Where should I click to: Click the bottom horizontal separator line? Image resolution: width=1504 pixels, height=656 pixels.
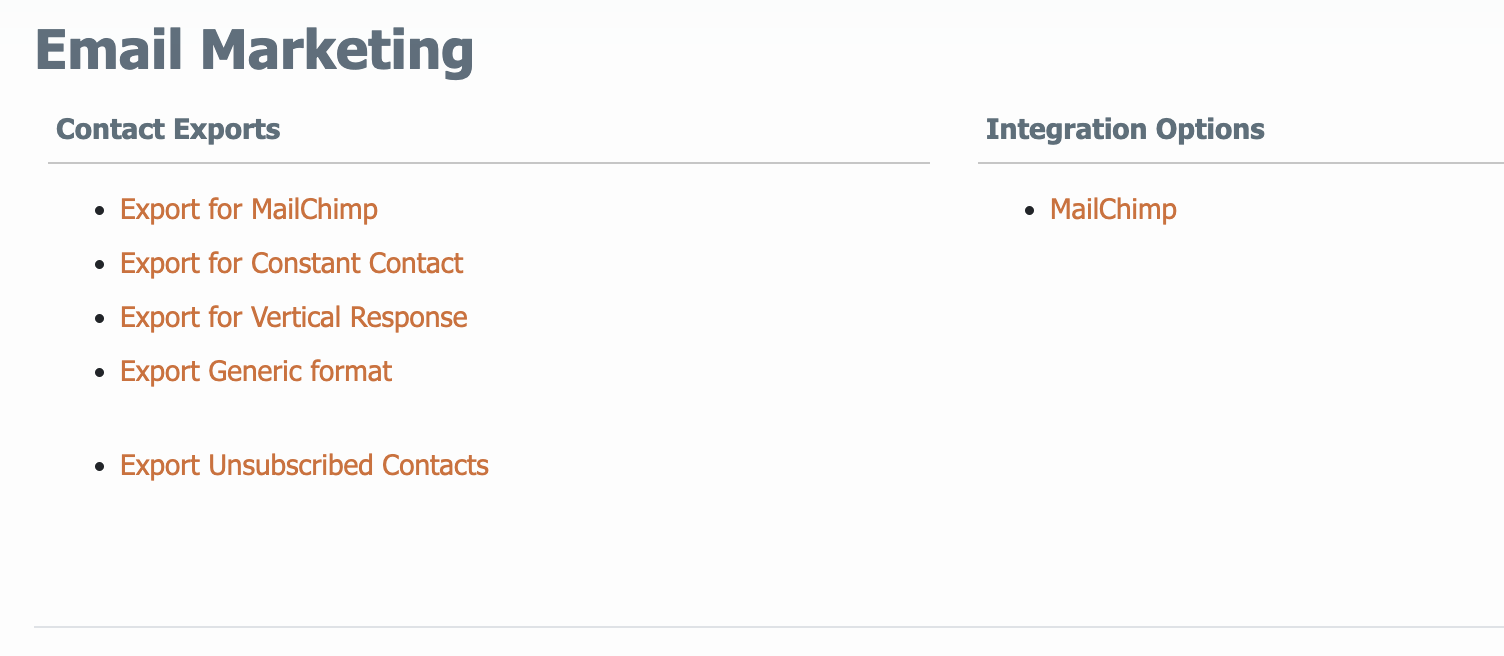(x=769, y=627)
